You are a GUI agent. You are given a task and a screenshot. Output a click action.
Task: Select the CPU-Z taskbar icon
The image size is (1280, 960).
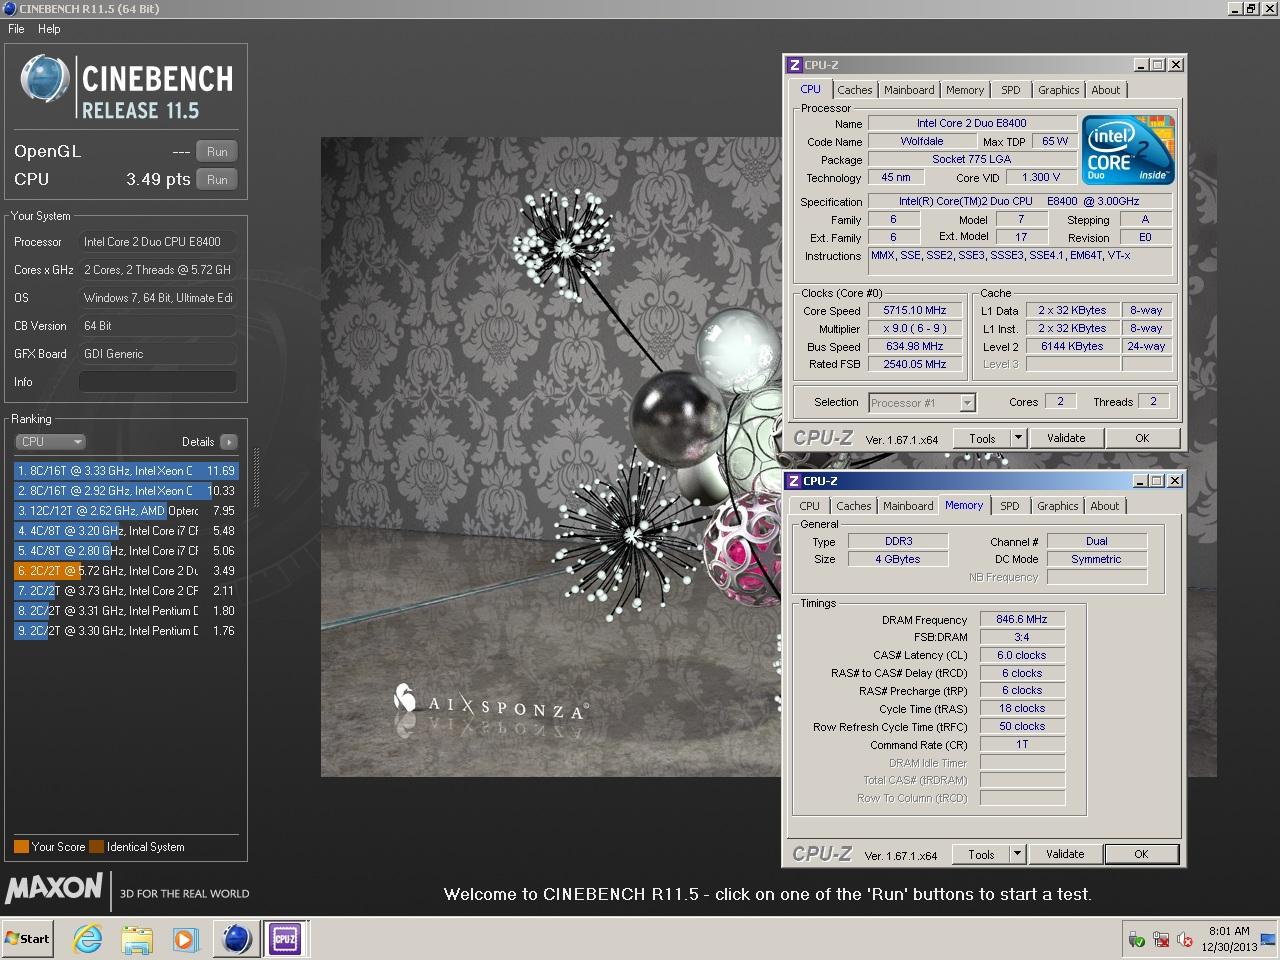pos(286,939)
